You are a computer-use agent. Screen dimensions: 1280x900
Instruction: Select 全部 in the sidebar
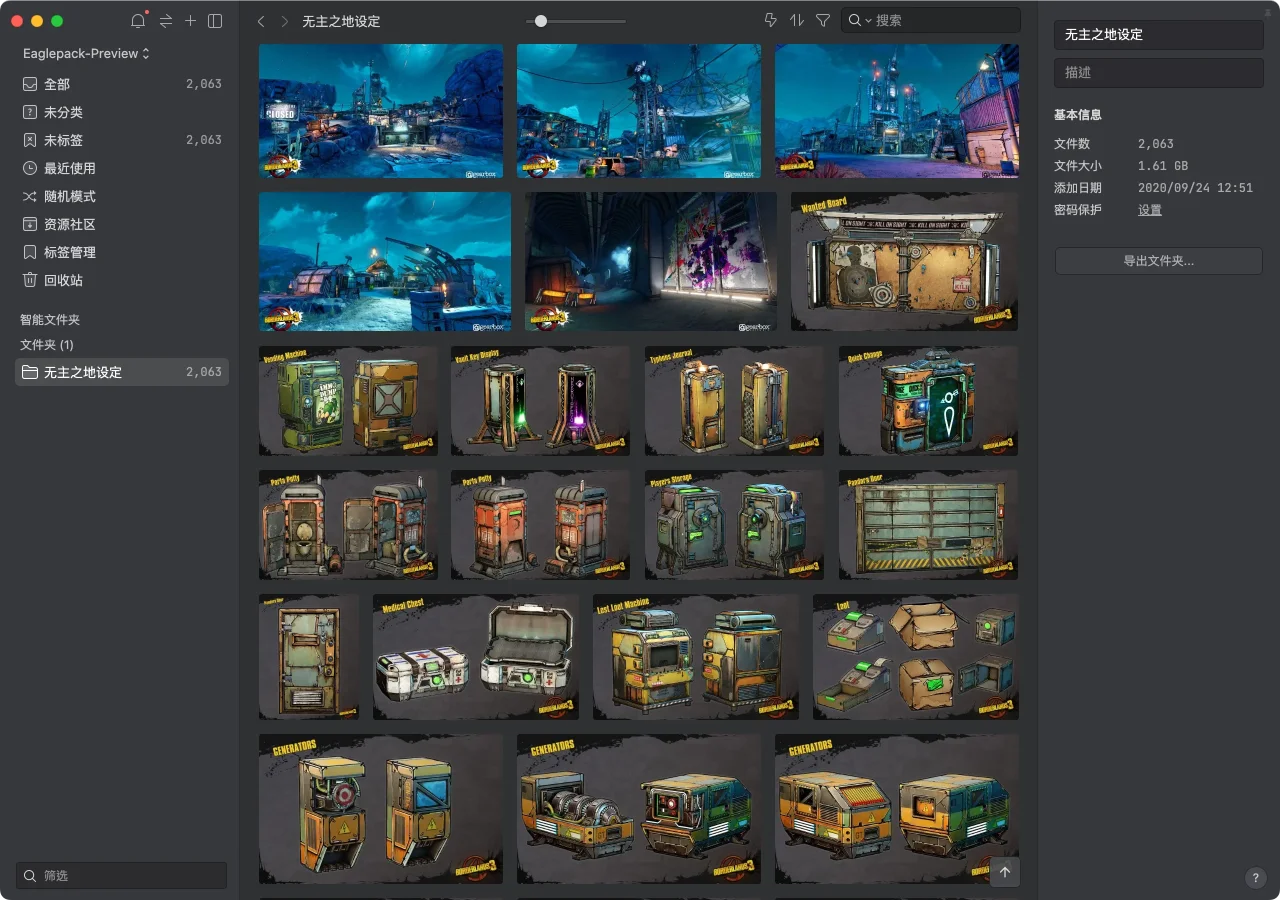(122, 84)
